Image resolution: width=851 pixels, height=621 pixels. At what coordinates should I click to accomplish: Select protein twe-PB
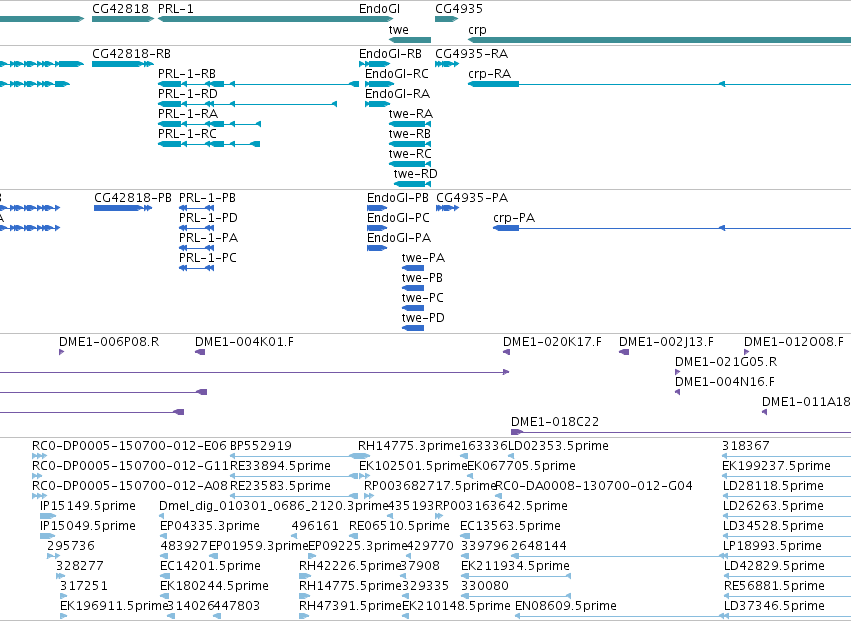(x=413, y=288)
